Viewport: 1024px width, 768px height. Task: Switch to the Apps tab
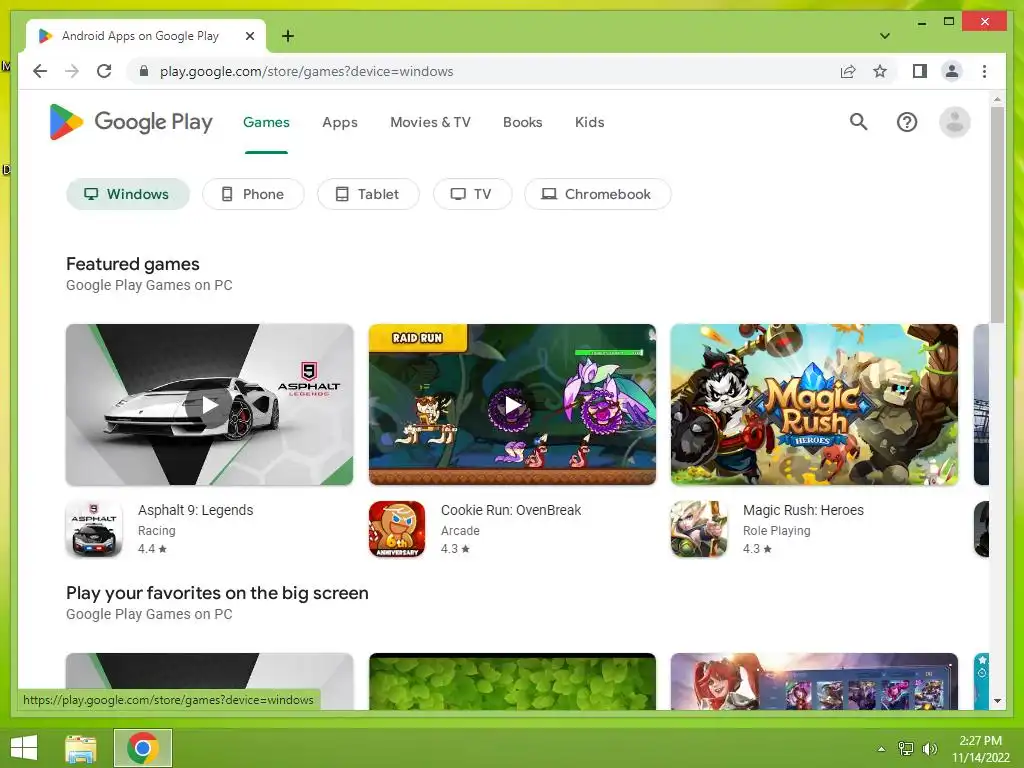pos(340,122)
